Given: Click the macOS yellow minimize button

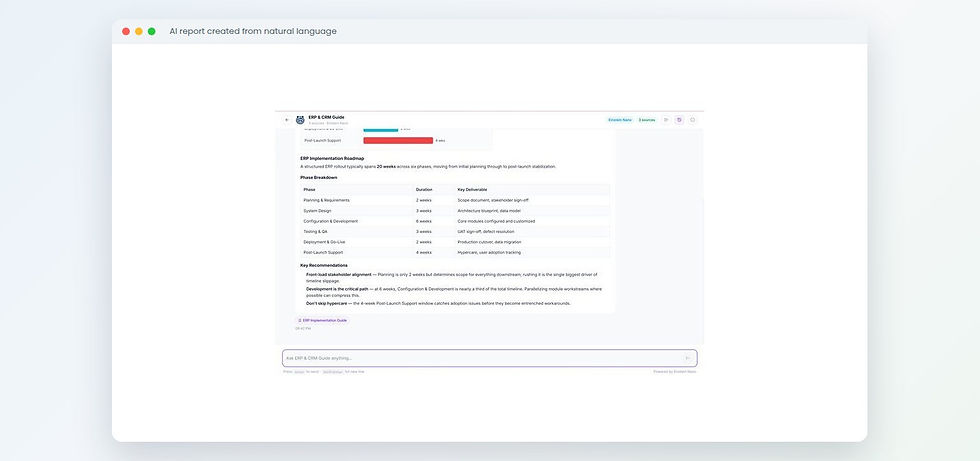Looking at the screenshot, I should click(x=139, y=31).
